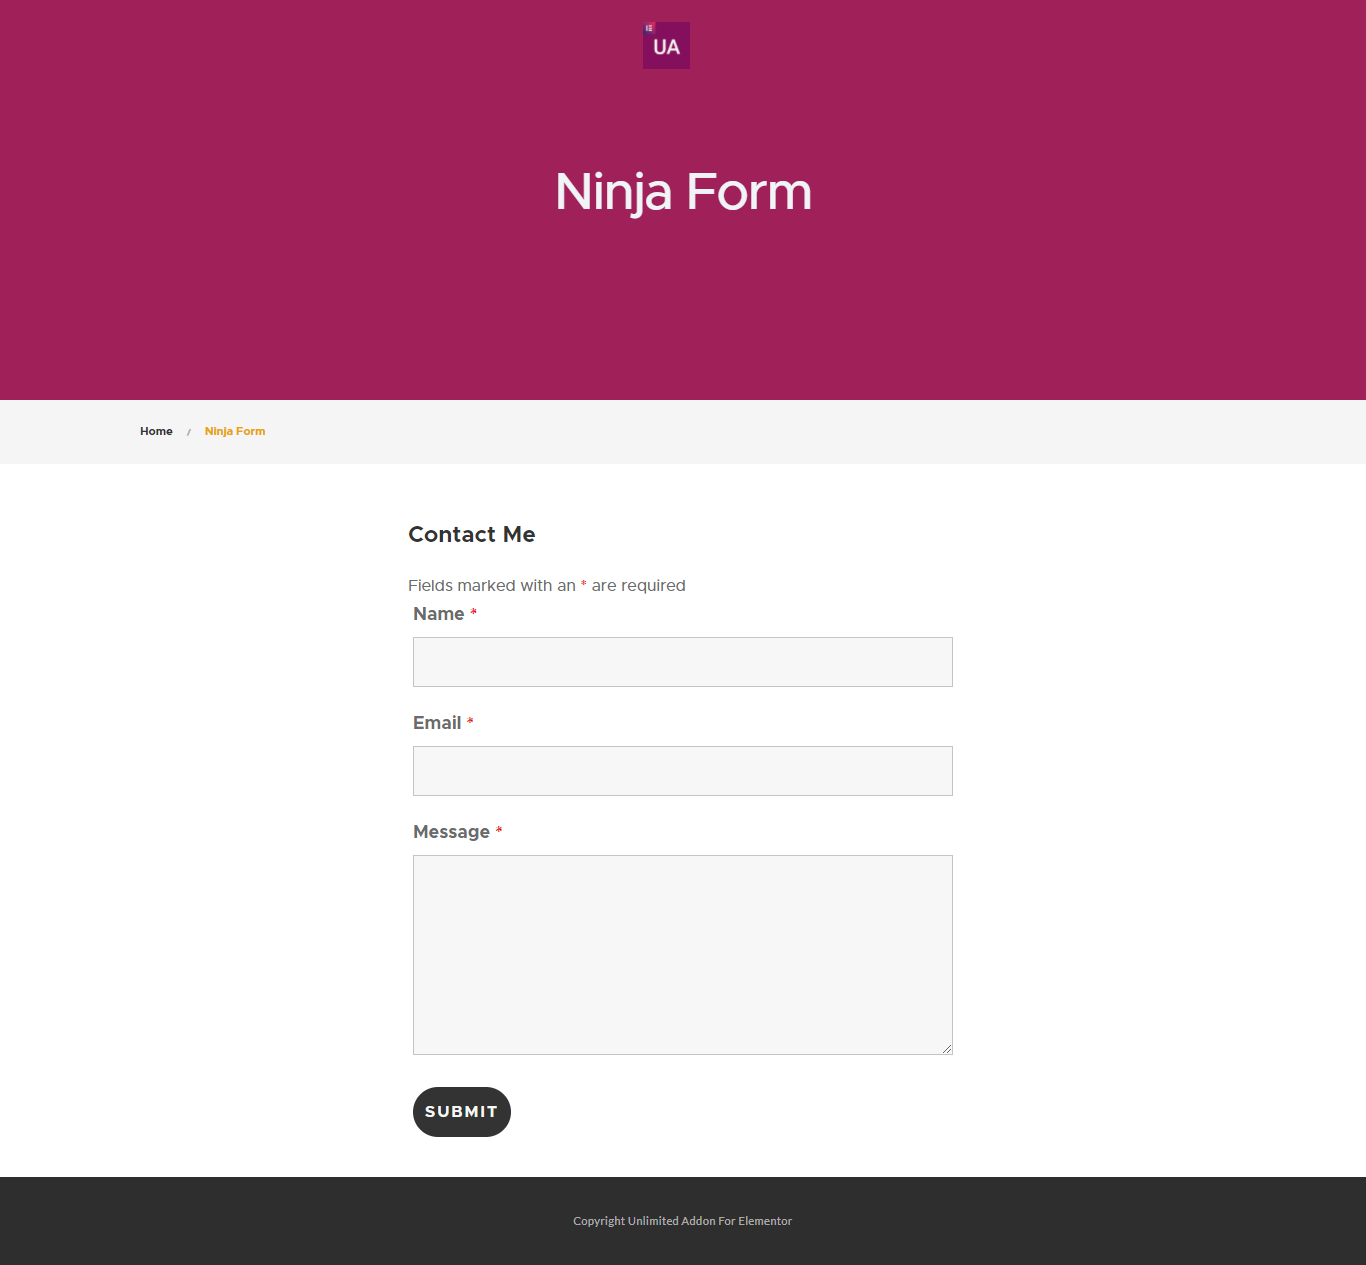Click the breadcrumb slash separator
This screenshot has height=1265, width=1366.
coord(188,432)
